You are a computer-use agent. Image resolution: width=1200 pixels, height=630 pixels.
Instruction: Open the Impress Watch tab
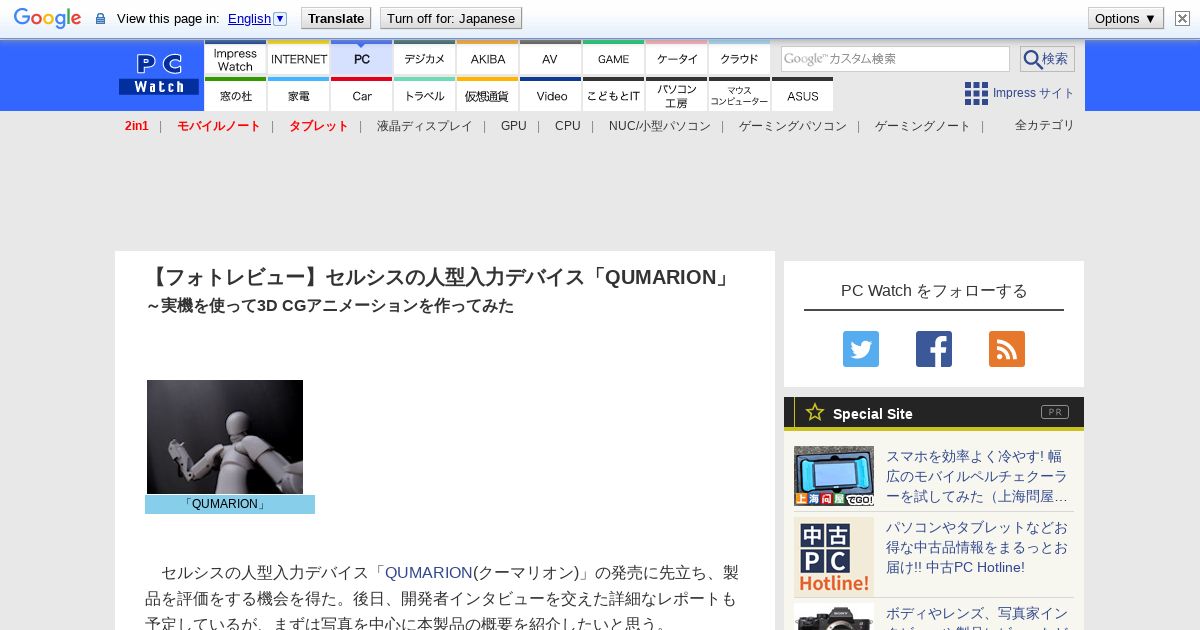[x=235, y=58]
